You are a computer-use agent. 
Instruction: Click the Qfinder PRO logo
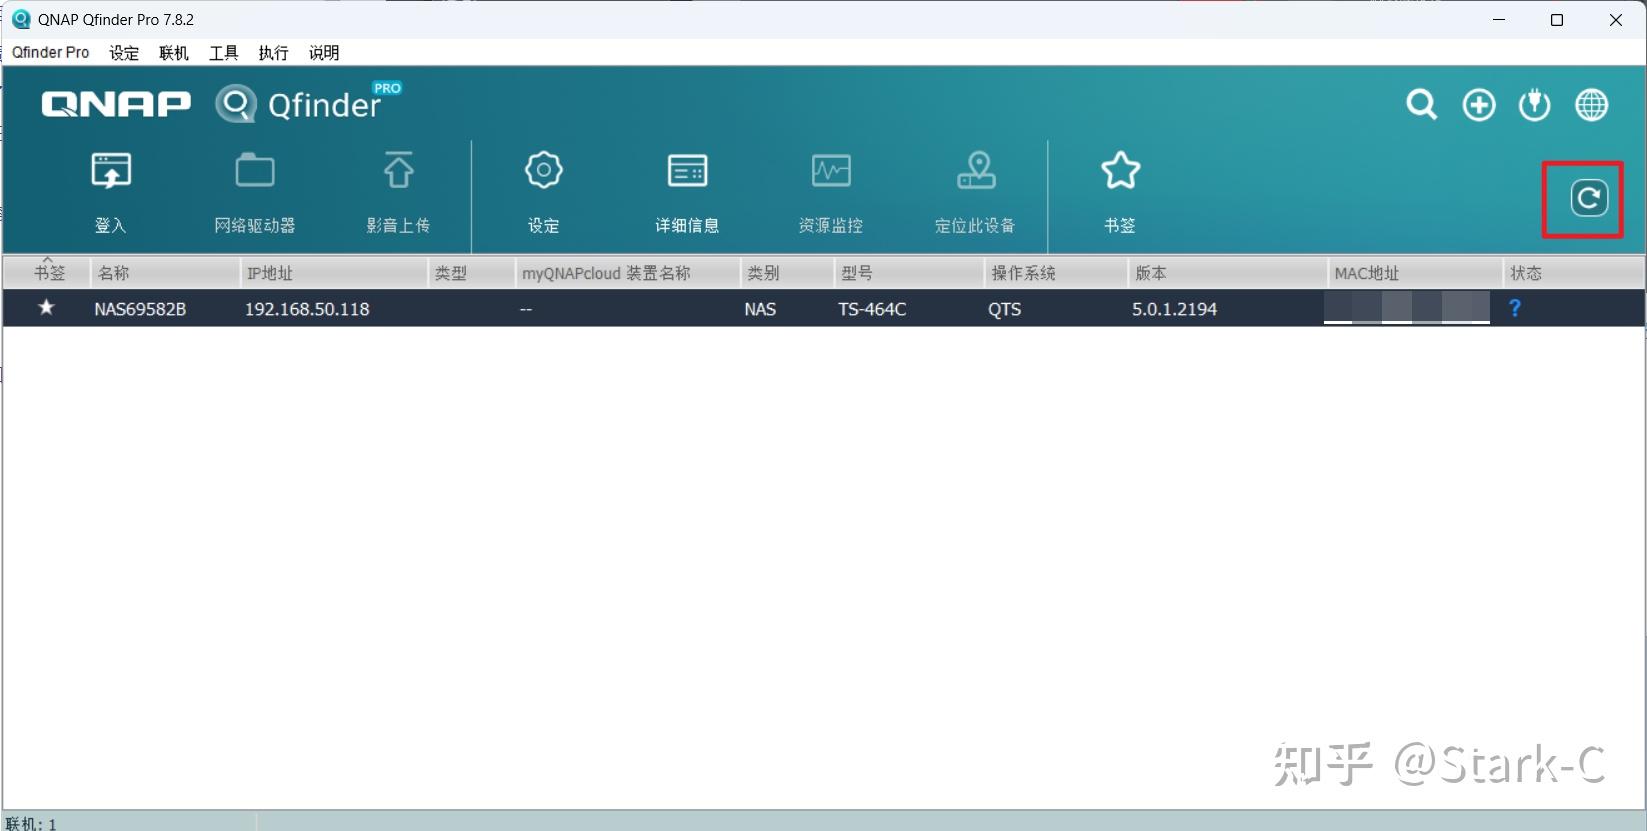pyautogui.click(x=308, y=103)
